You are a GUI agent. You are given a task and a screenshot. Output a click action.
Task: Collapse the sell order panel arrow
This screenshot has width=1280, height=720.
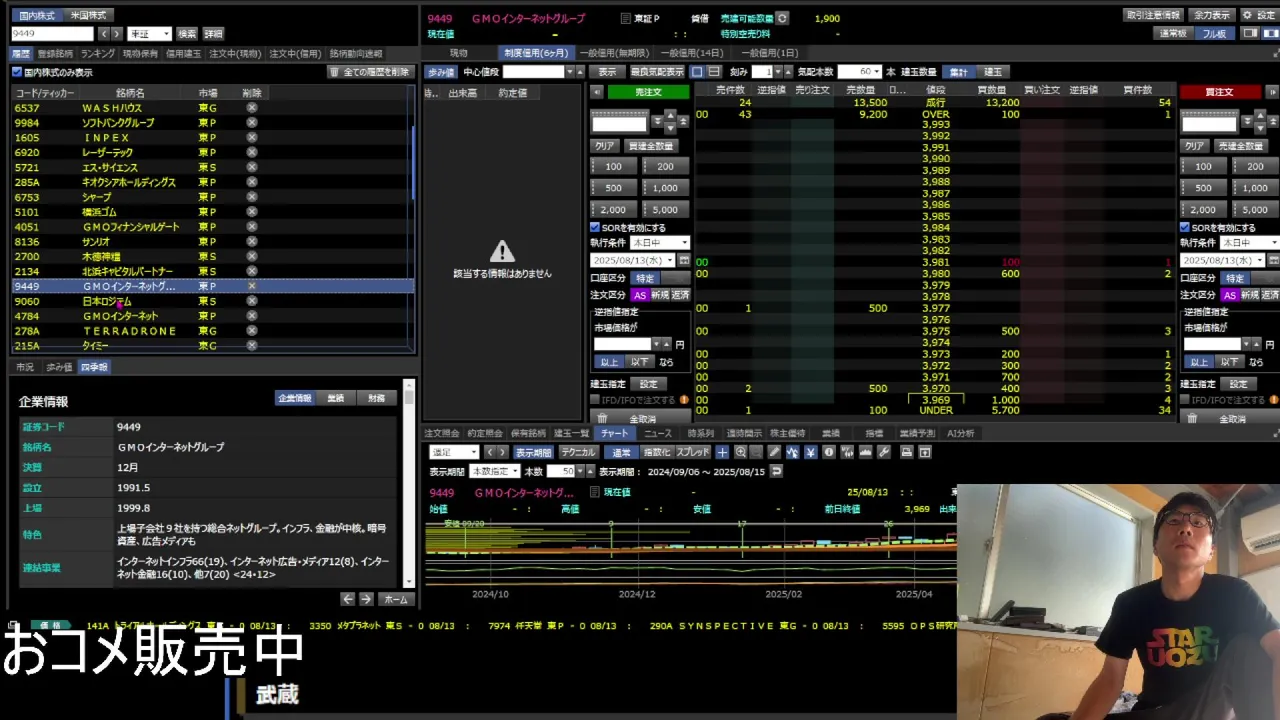(x=597, y=92)
